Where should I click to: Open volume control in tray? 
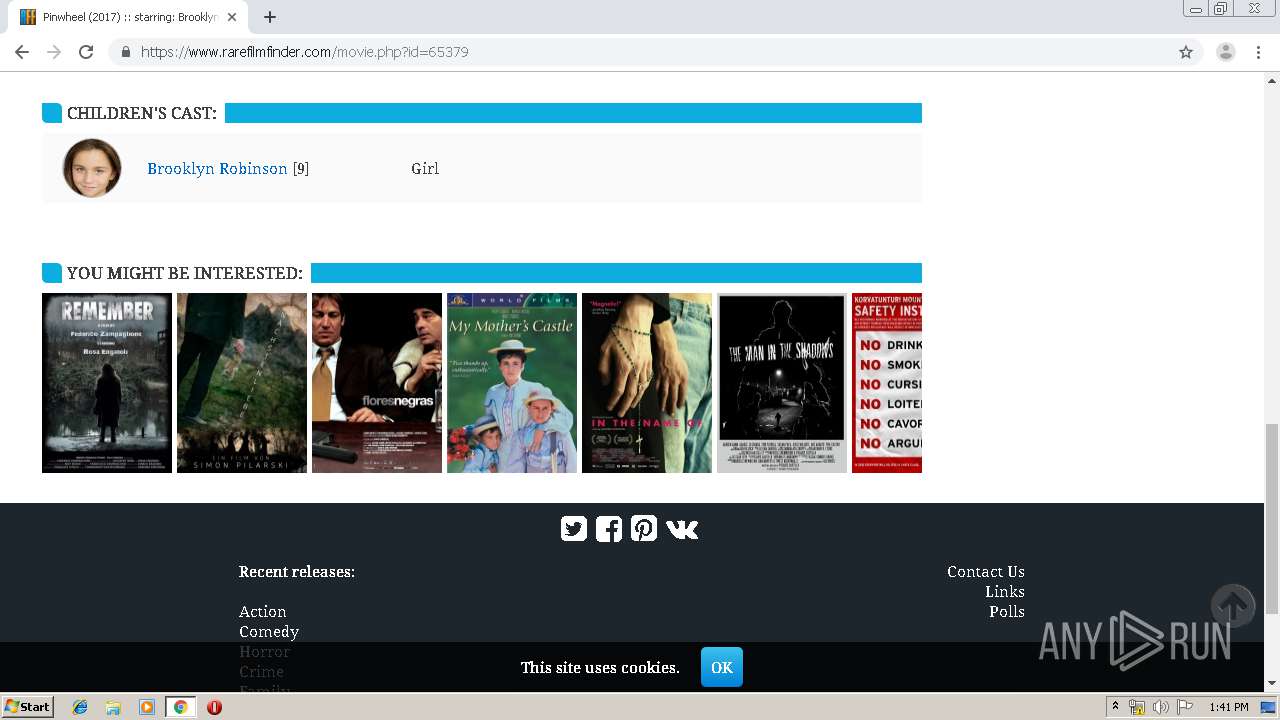pyautogui.click(x=1160, y=707)
